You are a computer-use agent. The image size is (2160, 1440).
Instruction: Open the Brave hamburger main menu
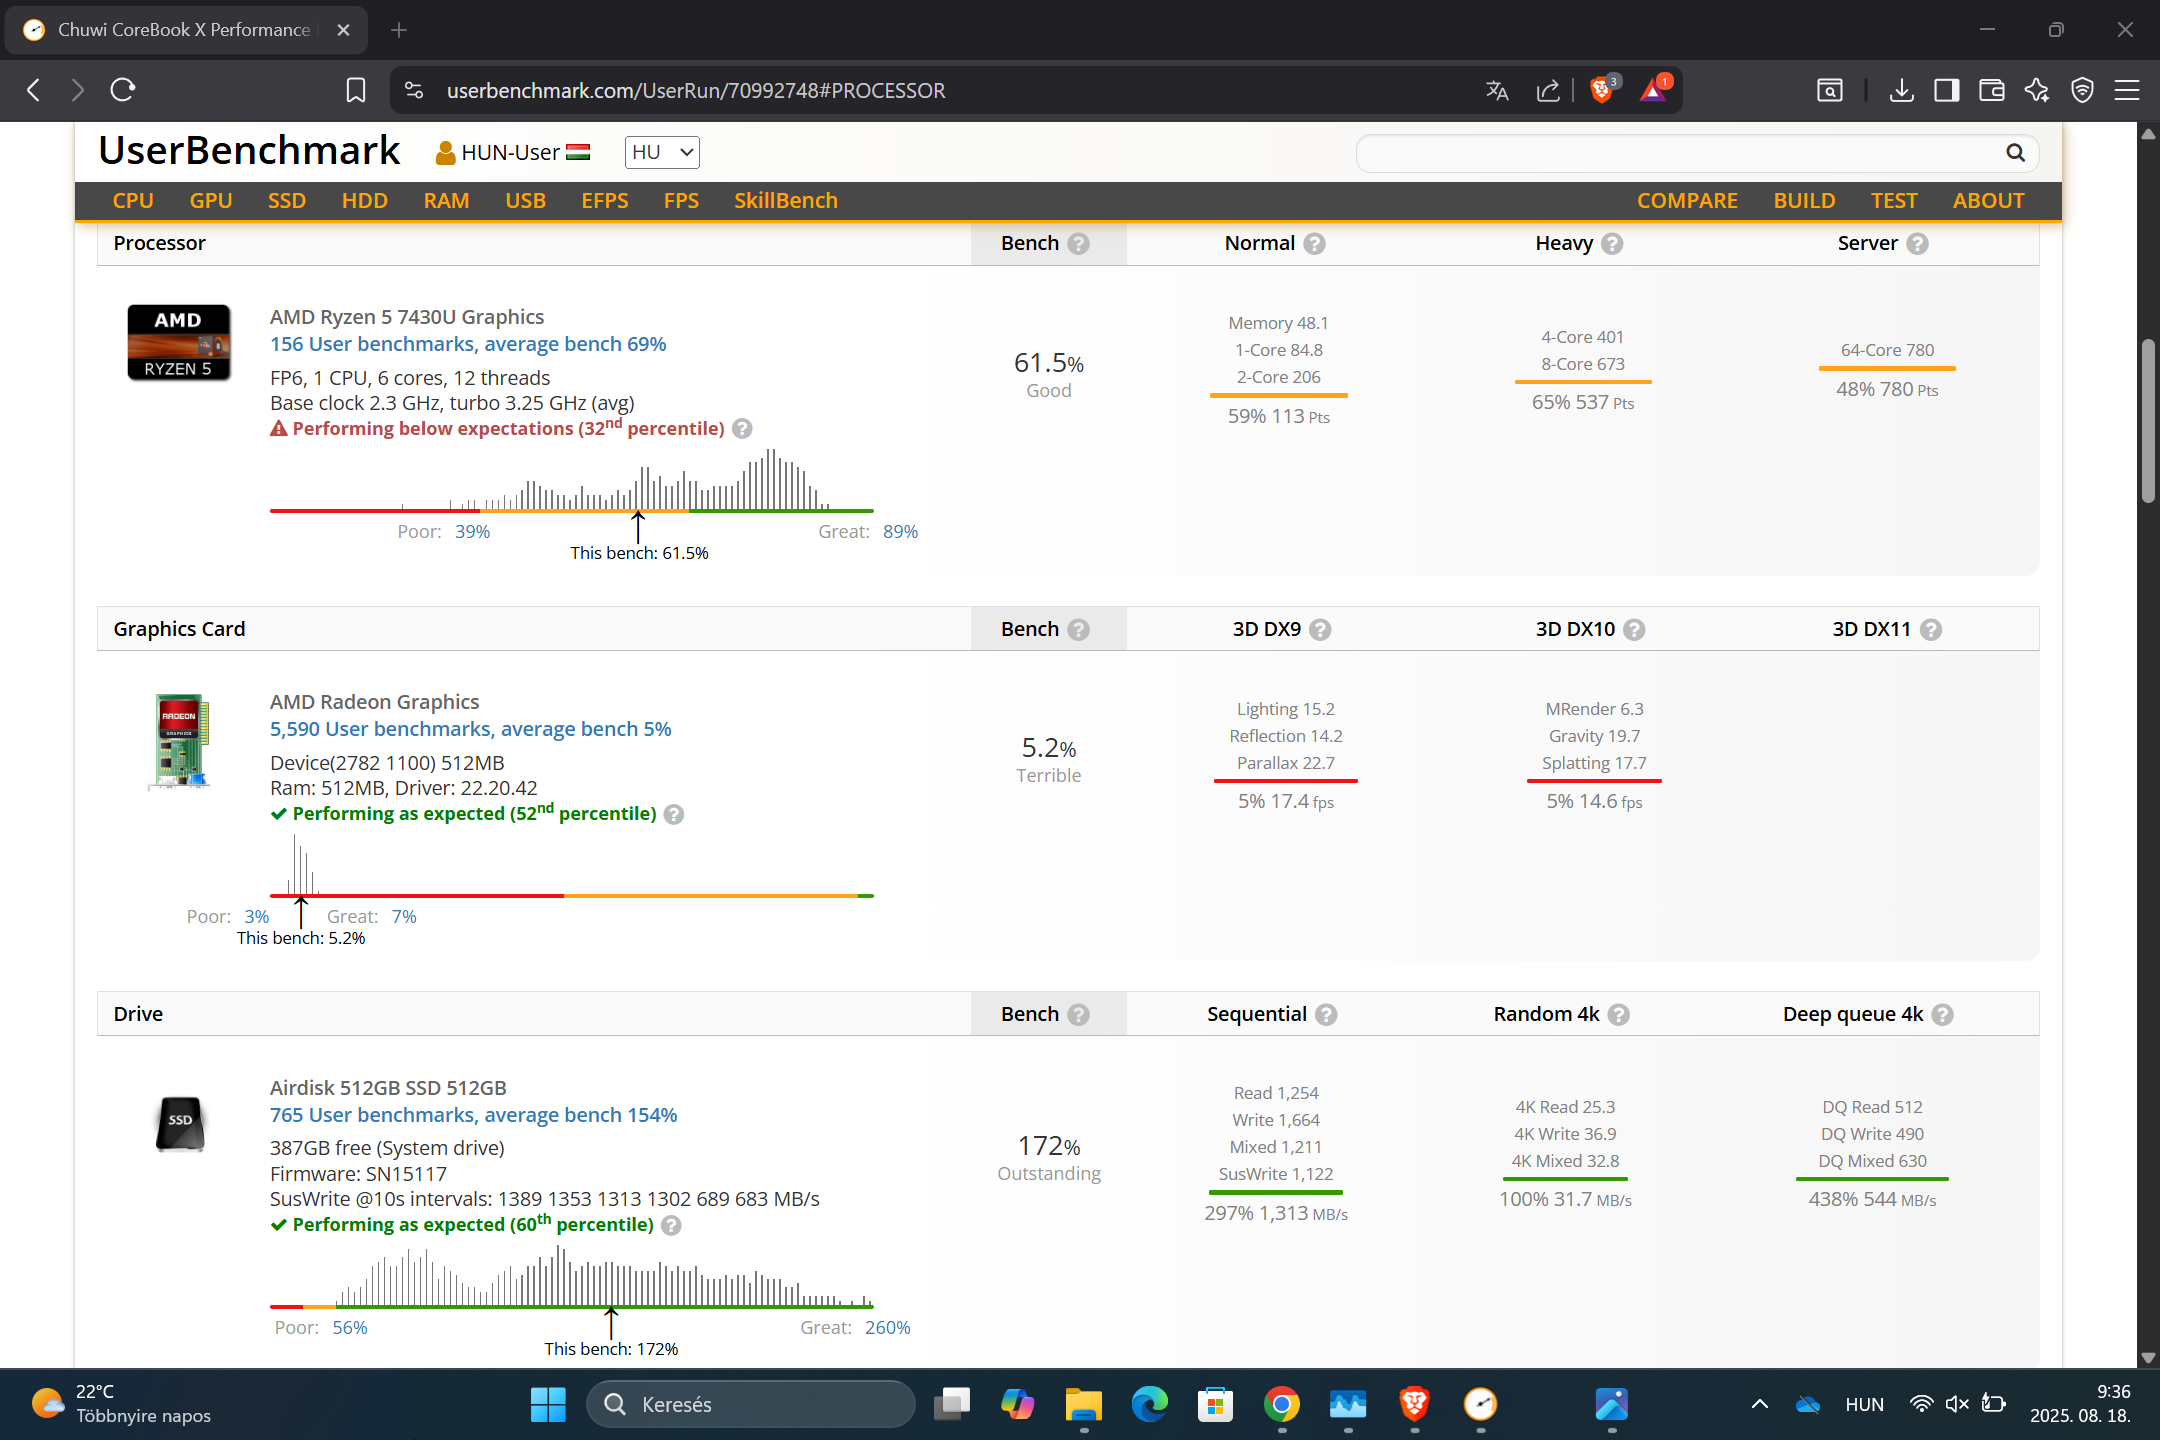[2127, 90]
